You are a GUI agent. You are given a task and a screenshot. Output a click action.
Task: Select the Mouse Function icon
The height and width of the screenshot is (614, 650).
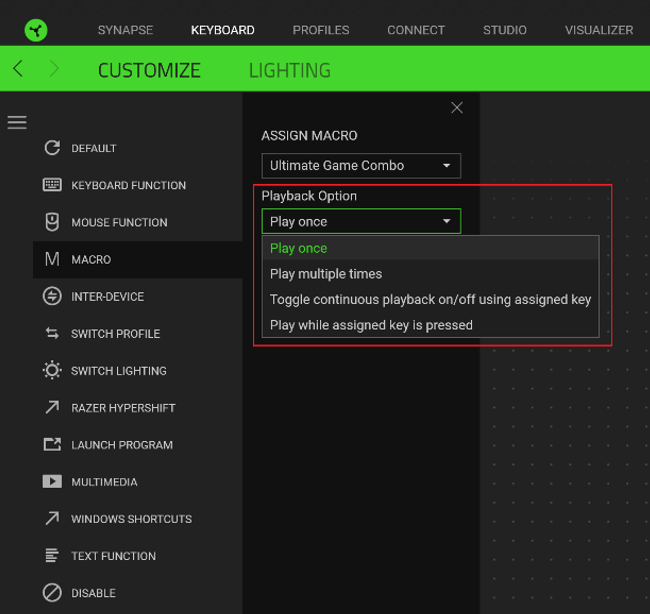pos(52,222)
